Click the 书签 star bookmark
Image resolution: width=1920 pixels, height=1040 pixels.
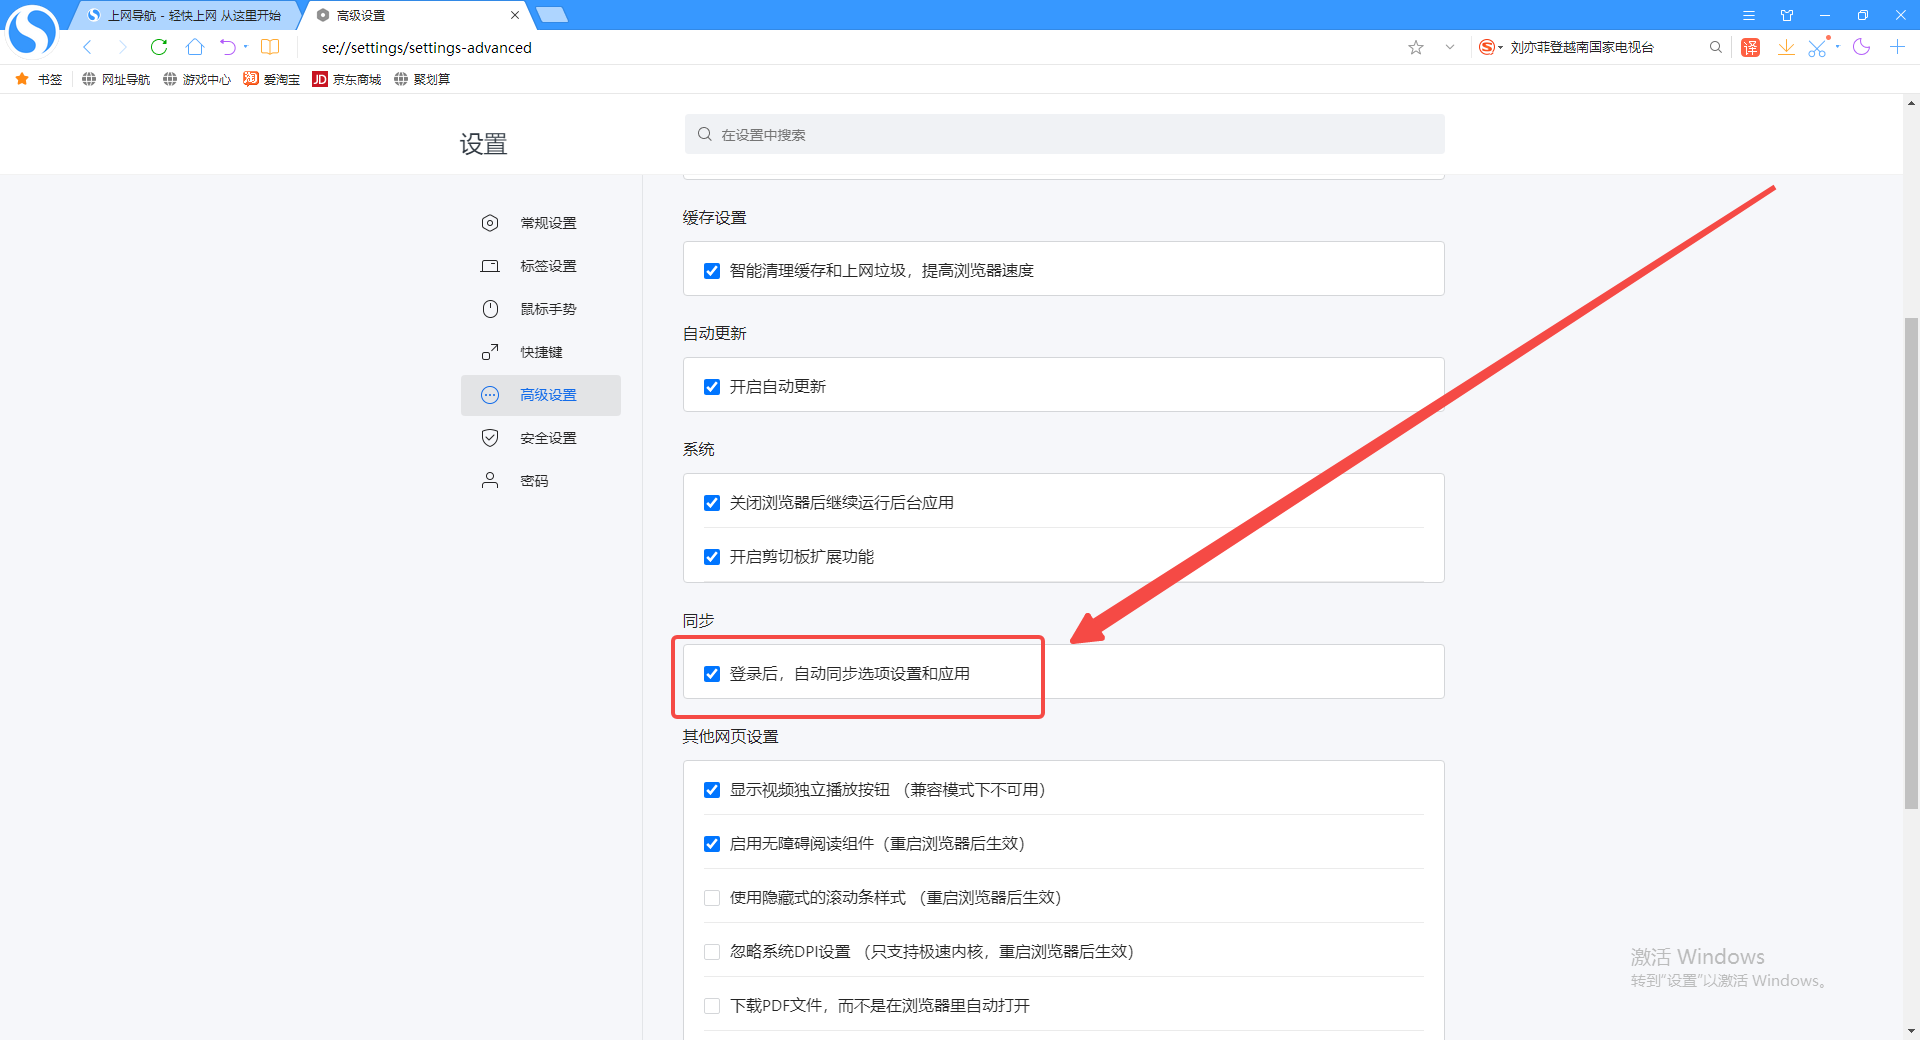point(39,79)
